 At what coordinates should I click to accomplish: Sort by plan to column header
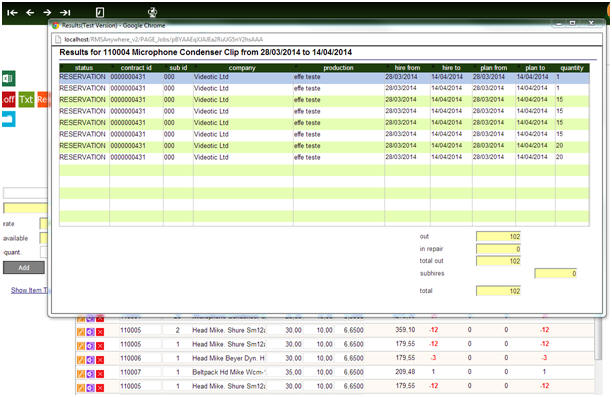(535, 68)
